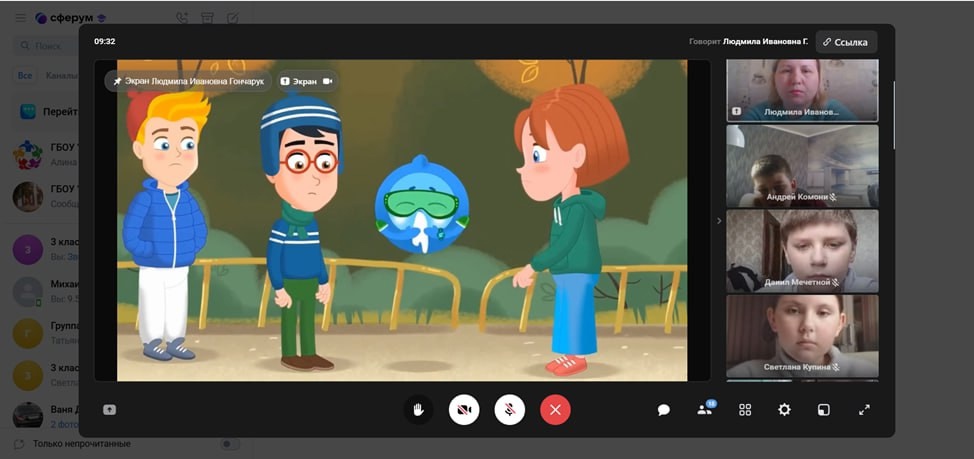Unmute the microphone button
Image resolution: width=974 pixels, height=459 pixels.
tap(509, 410)
